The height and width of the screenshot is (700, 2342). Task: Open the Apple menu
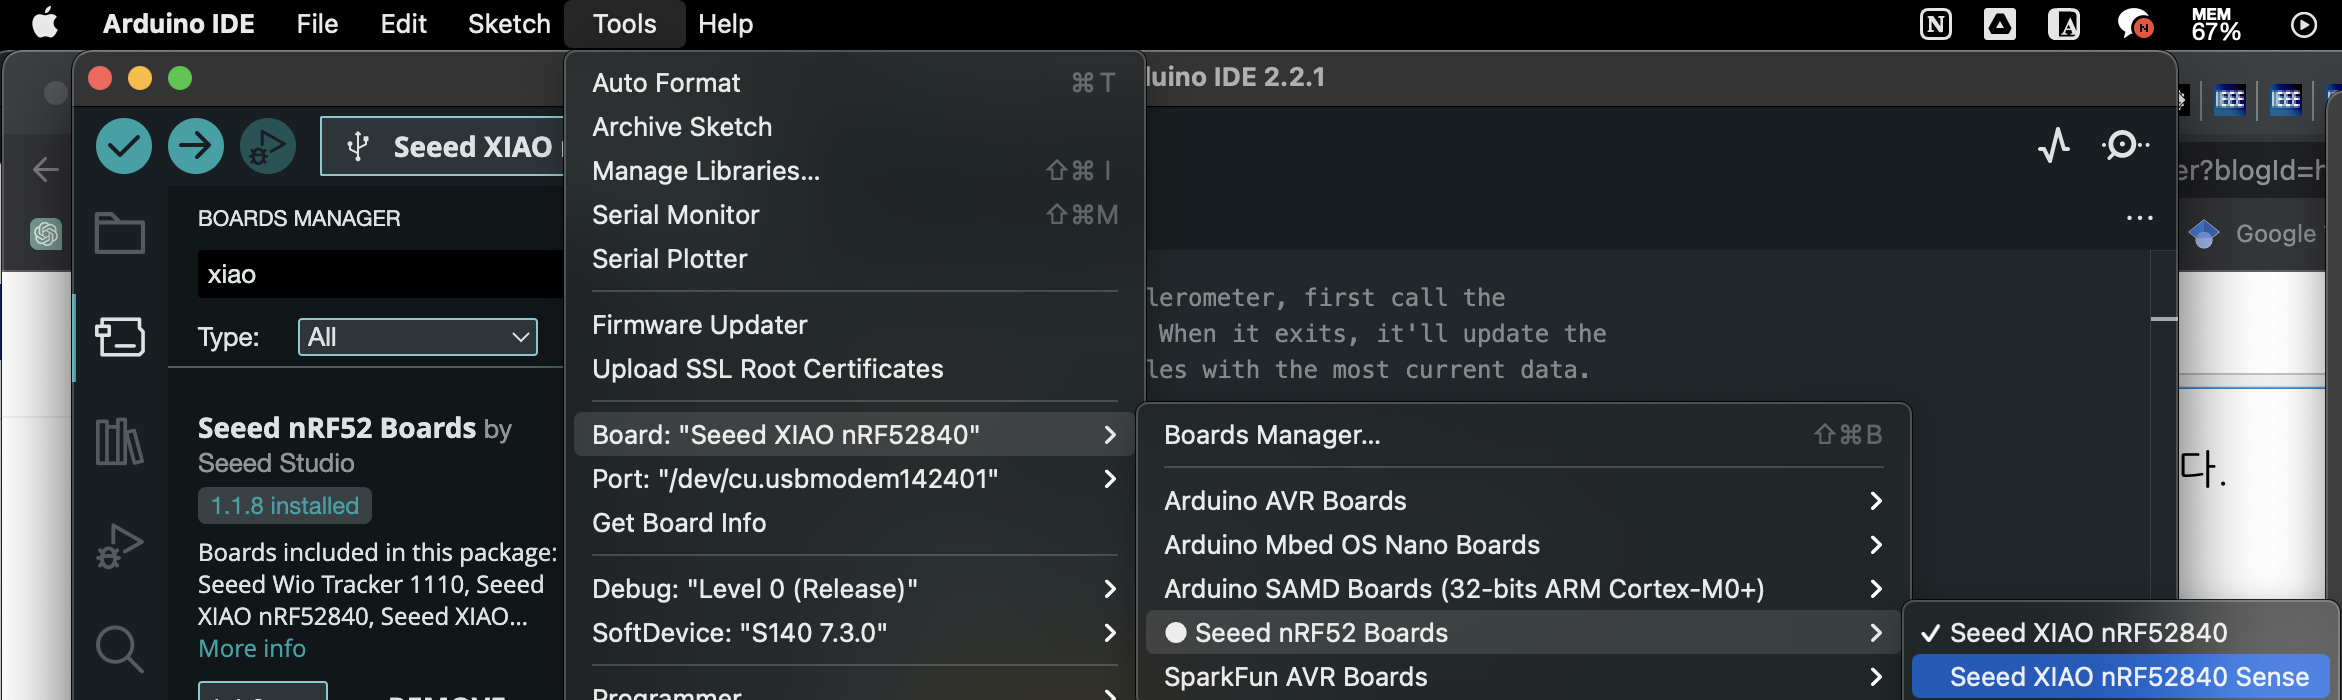pos(45,23)
